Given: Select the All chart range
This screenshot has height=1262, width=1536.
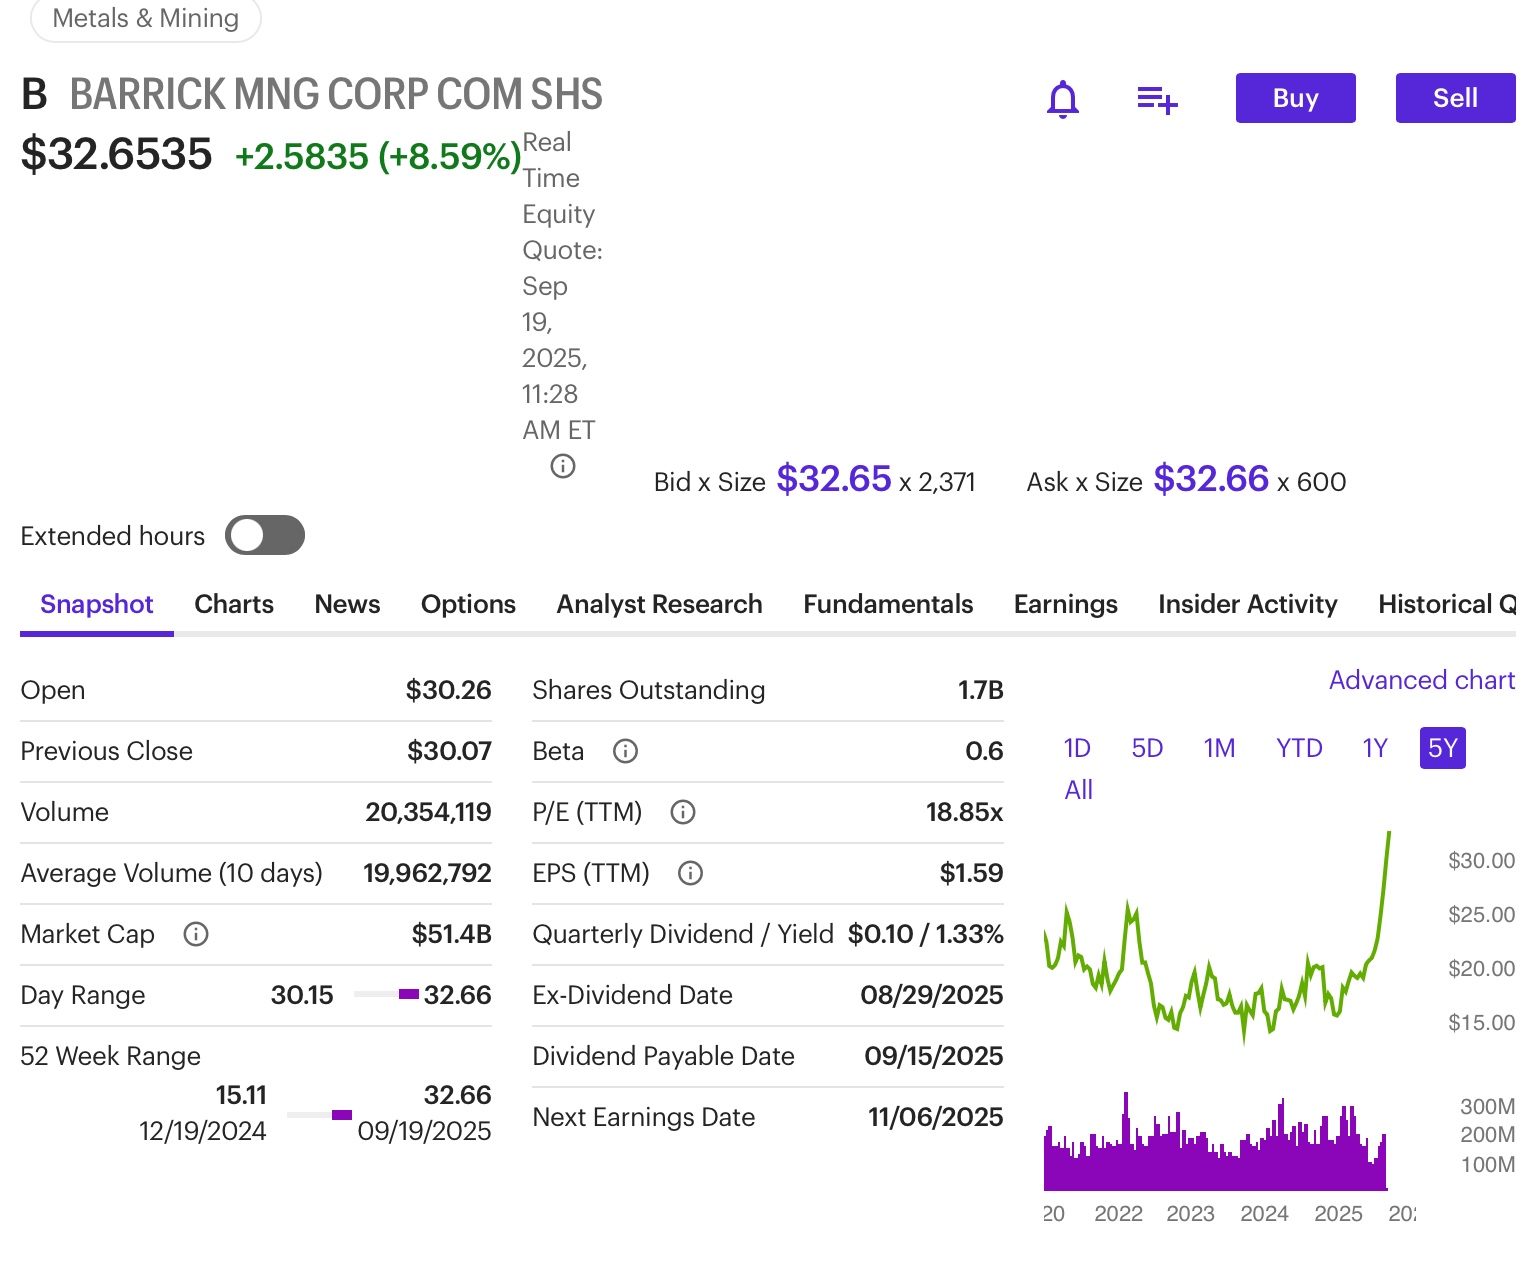Looking at the screenshot, I should point(1079,790).
